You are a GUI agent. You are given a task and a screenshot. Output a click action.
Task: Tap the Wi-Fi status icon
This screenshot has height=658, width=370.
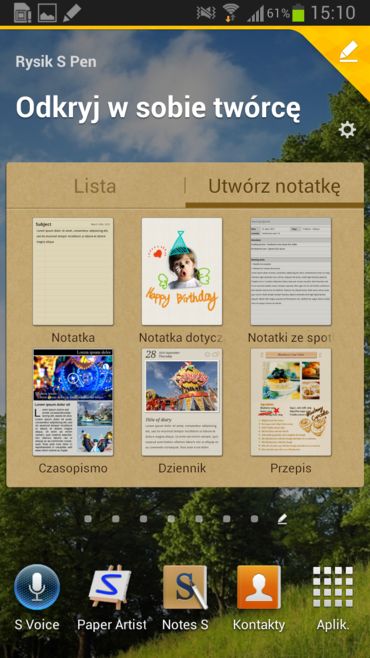coord(230,13)
